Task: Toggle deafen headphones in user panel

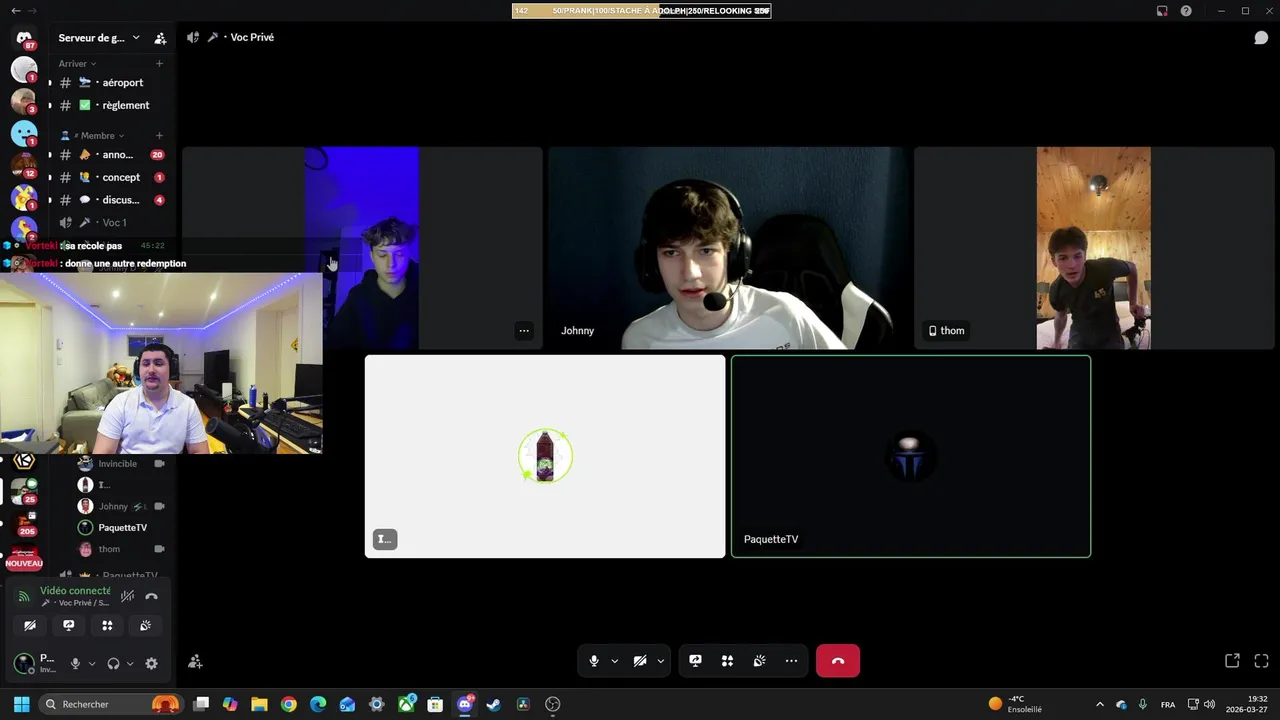Action: pyautogui.click(x=113, y=663)
